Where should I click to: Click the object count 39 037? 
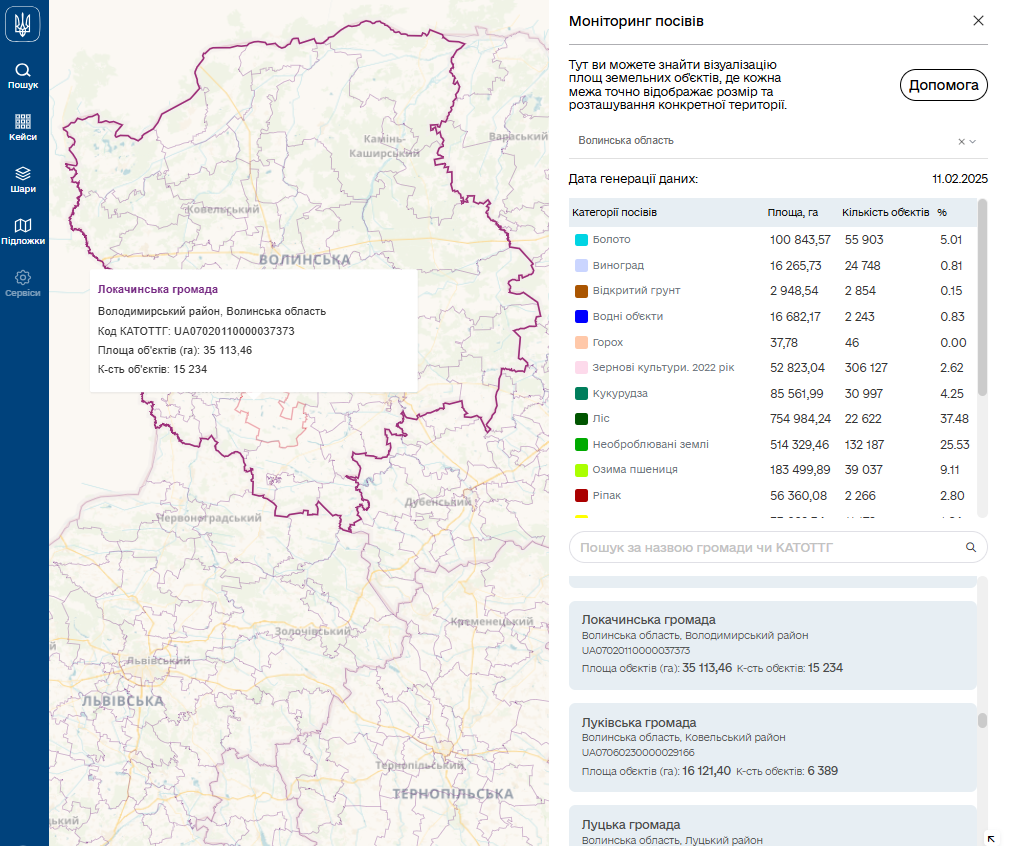click(x=863, y=469)
